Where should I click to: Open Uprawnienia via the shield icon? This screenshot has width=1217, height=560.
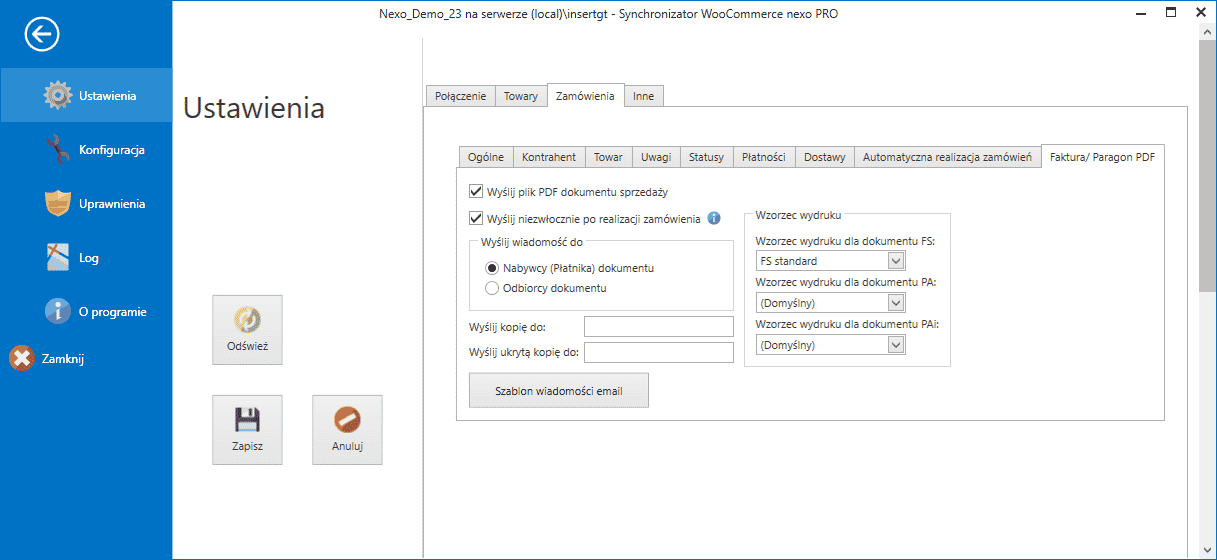tap(59, 203)
